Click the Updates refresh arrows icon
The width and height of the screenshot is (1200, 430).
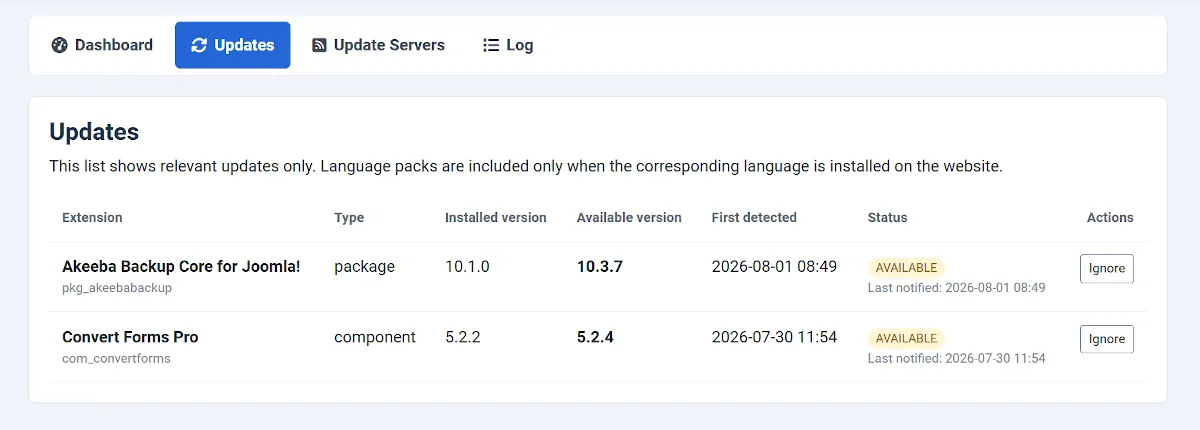click(x=199, y=45)
